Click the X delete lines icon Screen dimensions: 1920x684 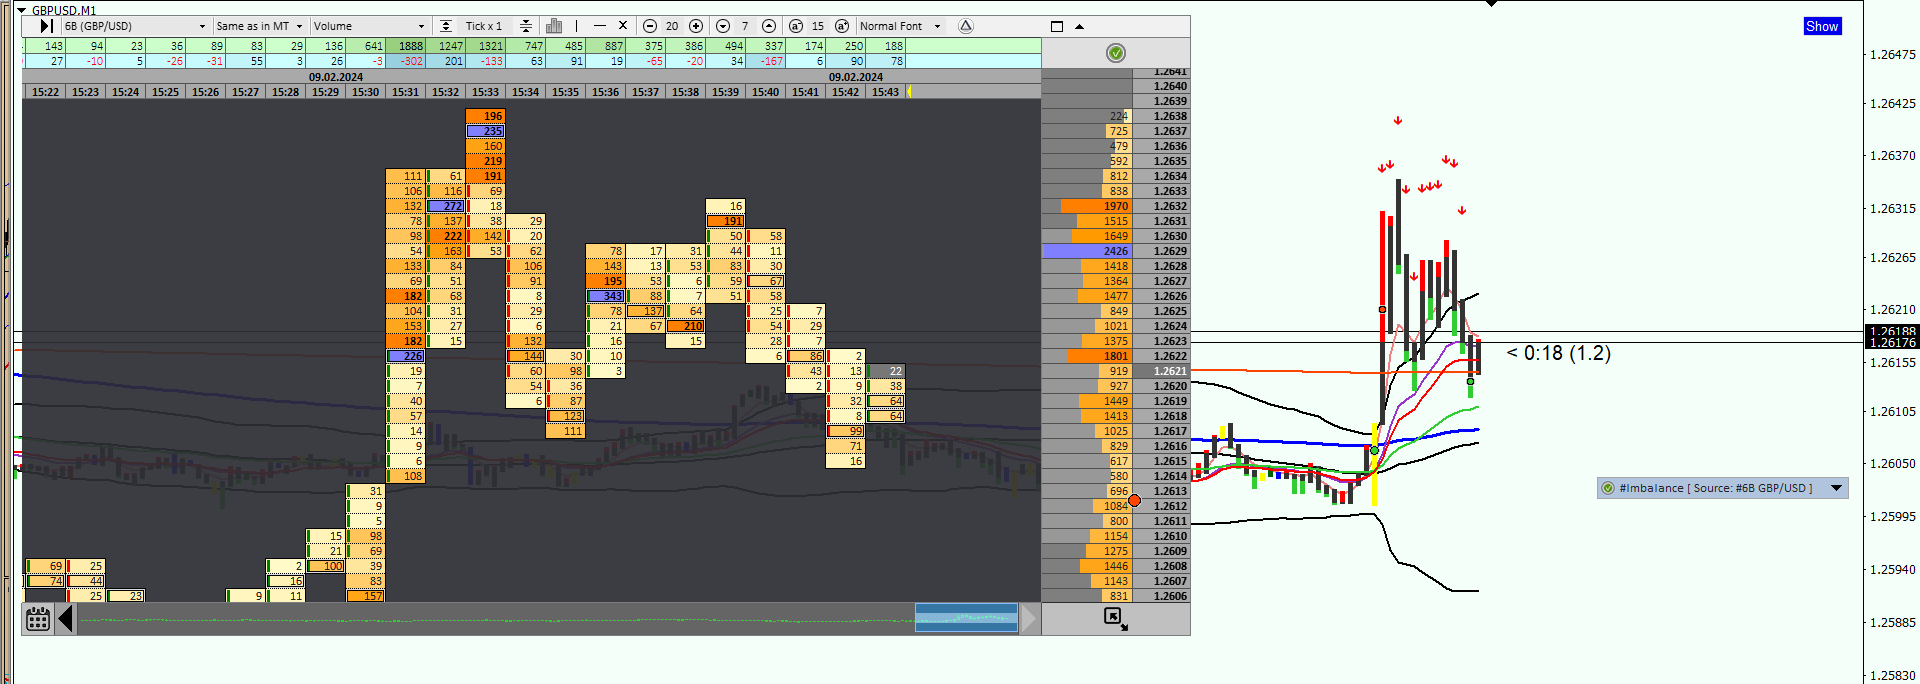[x=623, y=26]
